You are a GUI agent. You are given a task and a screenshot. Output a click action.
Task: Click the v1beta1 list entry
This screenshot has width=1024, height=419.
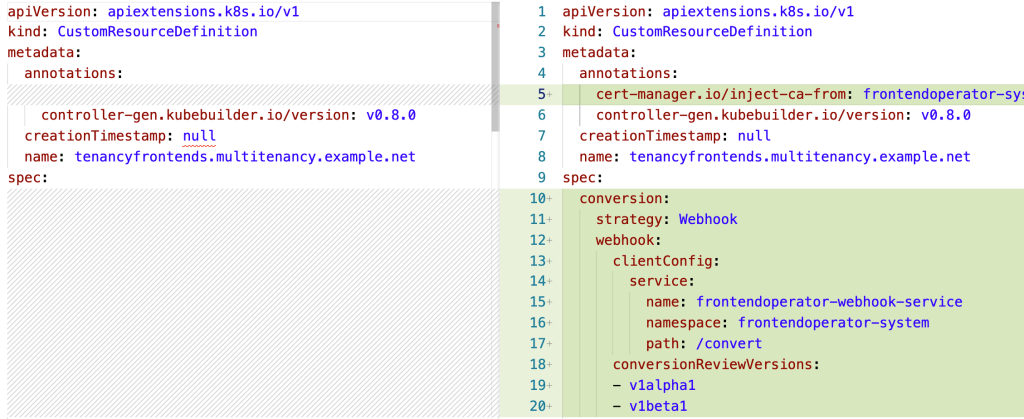coord(657,406)
